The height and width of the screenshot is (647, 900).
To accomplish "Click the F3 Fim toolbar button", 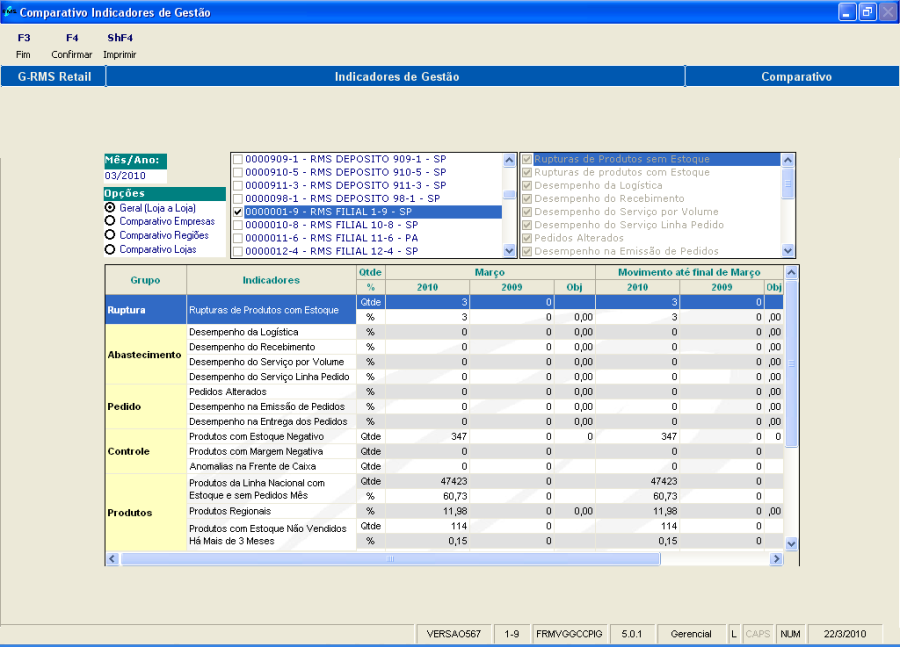I will 23,46.
